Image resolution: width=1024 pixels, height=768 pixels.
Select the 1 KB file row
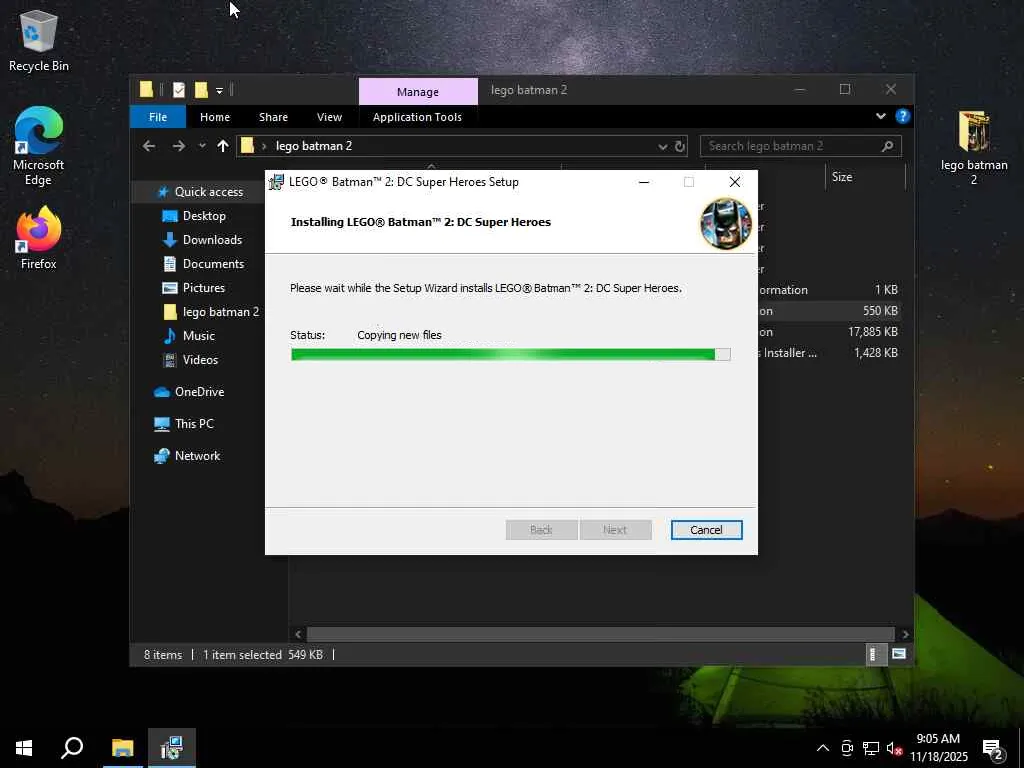pos(829,290)
